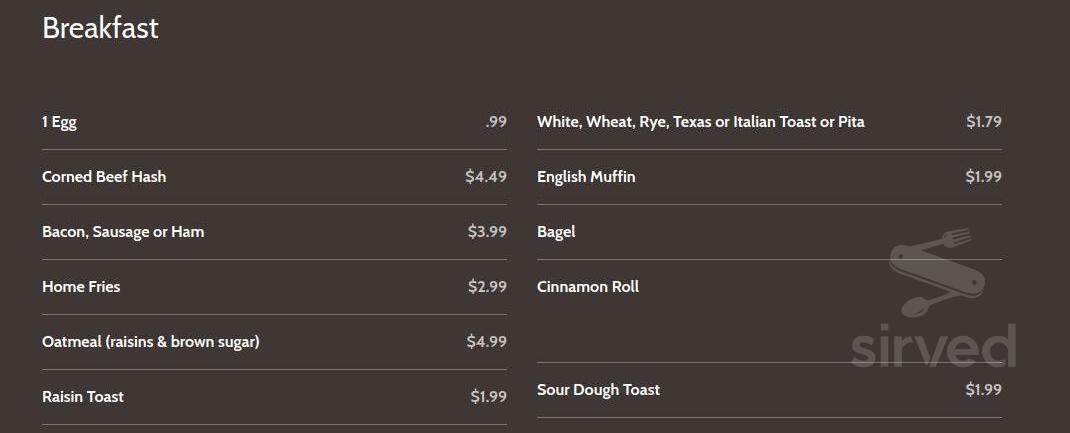This screenshot has height=433, width=1070.
Task: Click the Breakfast section heading
Action: click(100, 28)
